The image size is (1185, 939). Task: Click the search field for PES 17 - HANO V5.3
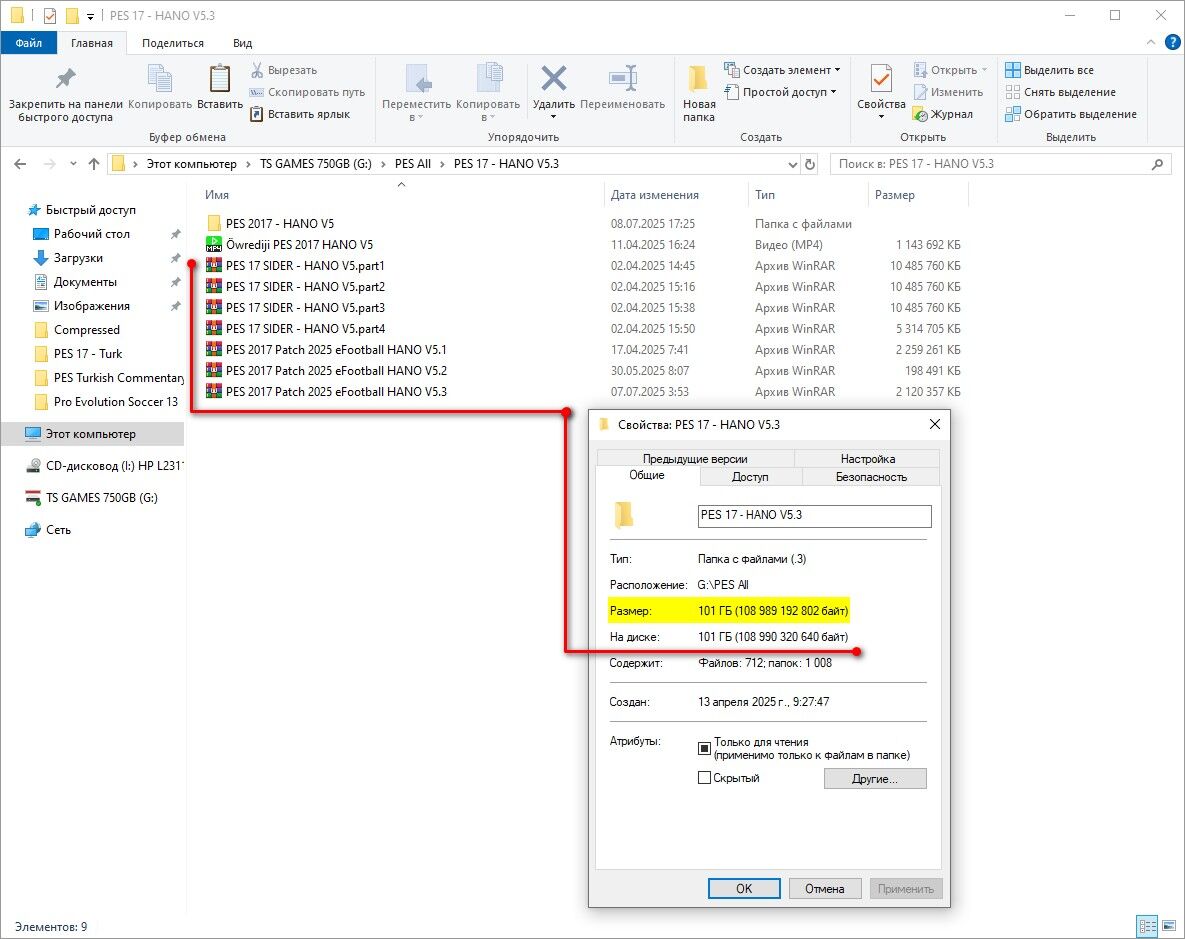1001,164
